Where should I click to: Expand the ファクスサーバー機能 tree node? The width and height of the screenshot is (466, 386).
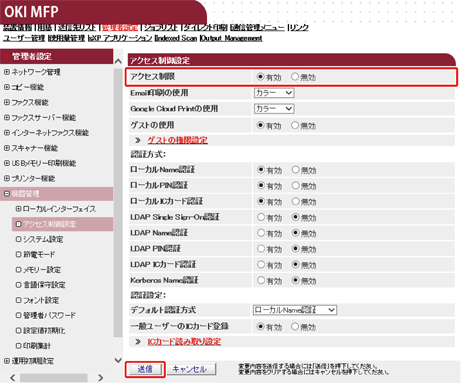click(x=7, y=117)
